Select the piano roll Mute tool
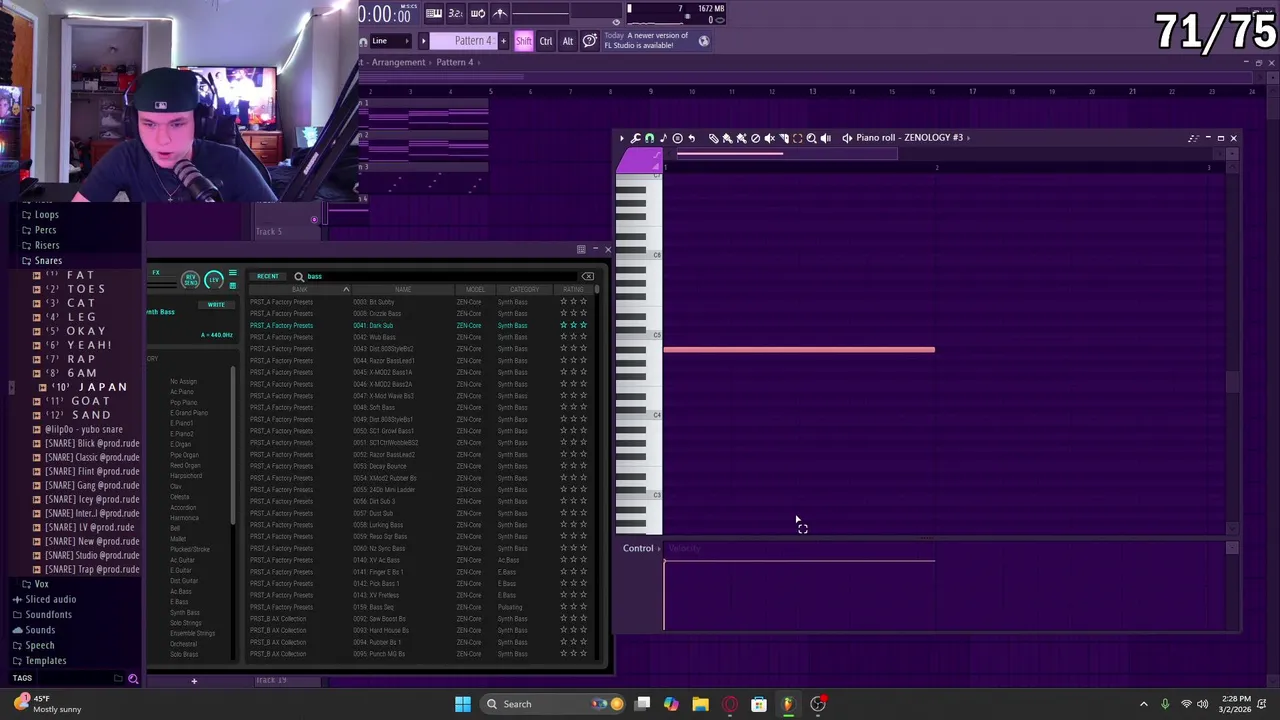 click(769, 138)
